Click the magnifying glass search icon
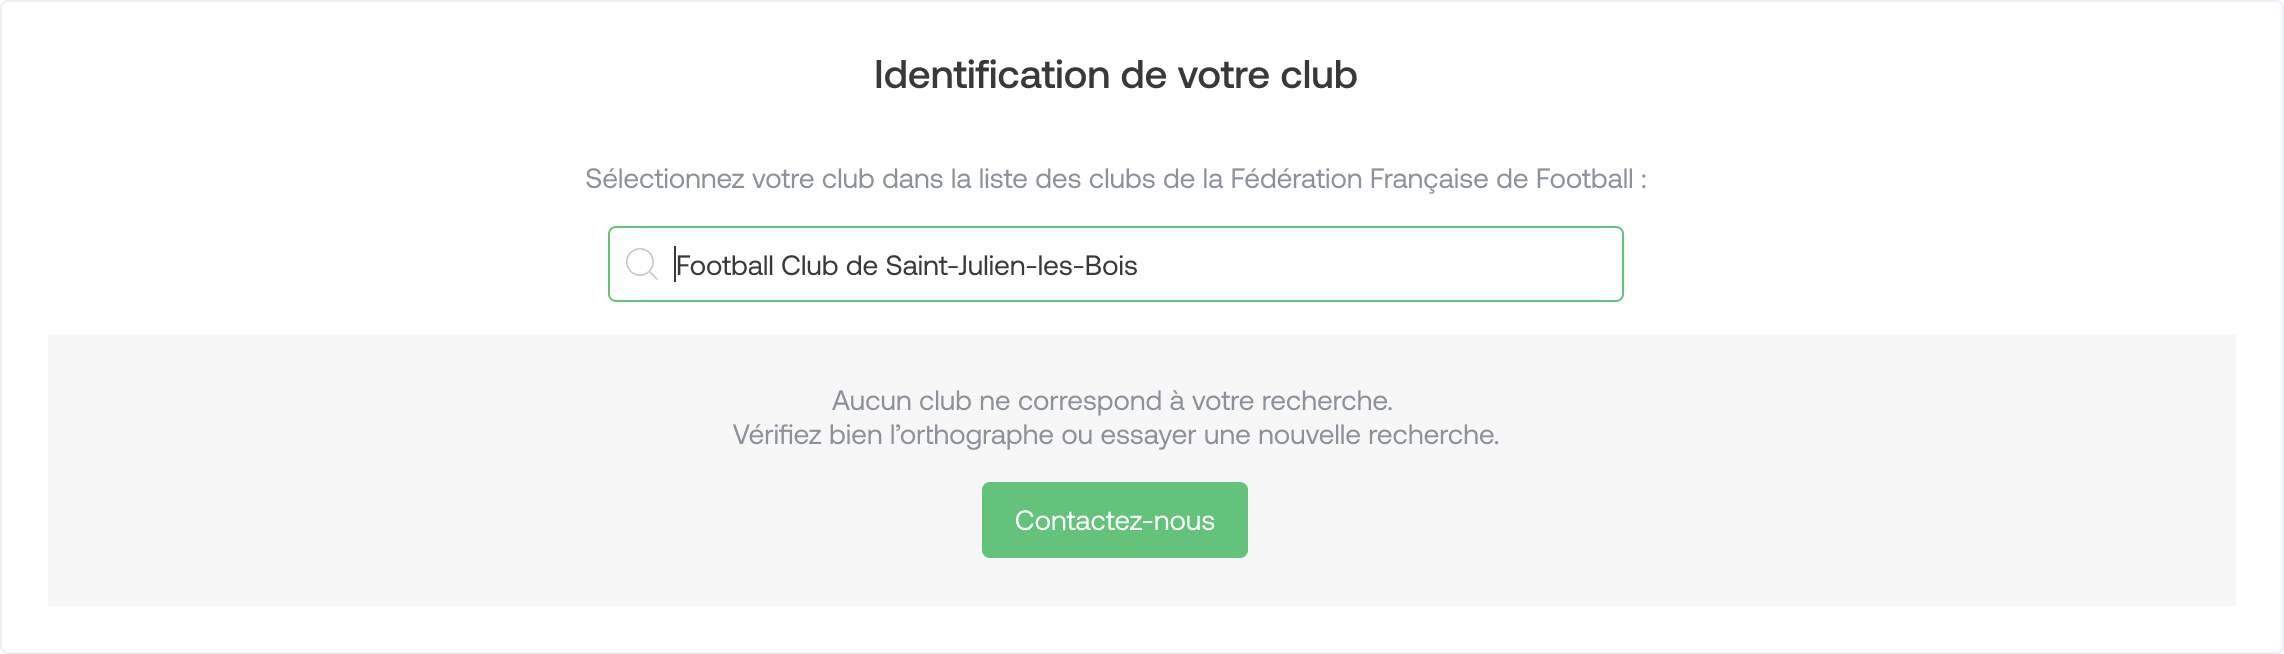This screenshot has height=654, width=2284. click(641, 264)
